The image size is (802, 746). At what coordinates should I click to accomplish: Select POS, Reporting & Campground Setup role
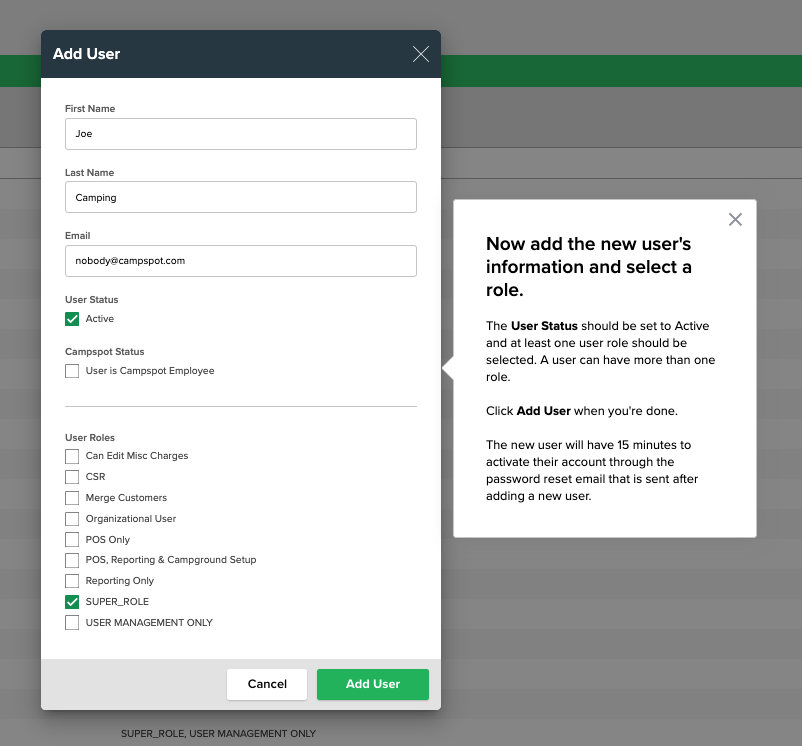72,560
